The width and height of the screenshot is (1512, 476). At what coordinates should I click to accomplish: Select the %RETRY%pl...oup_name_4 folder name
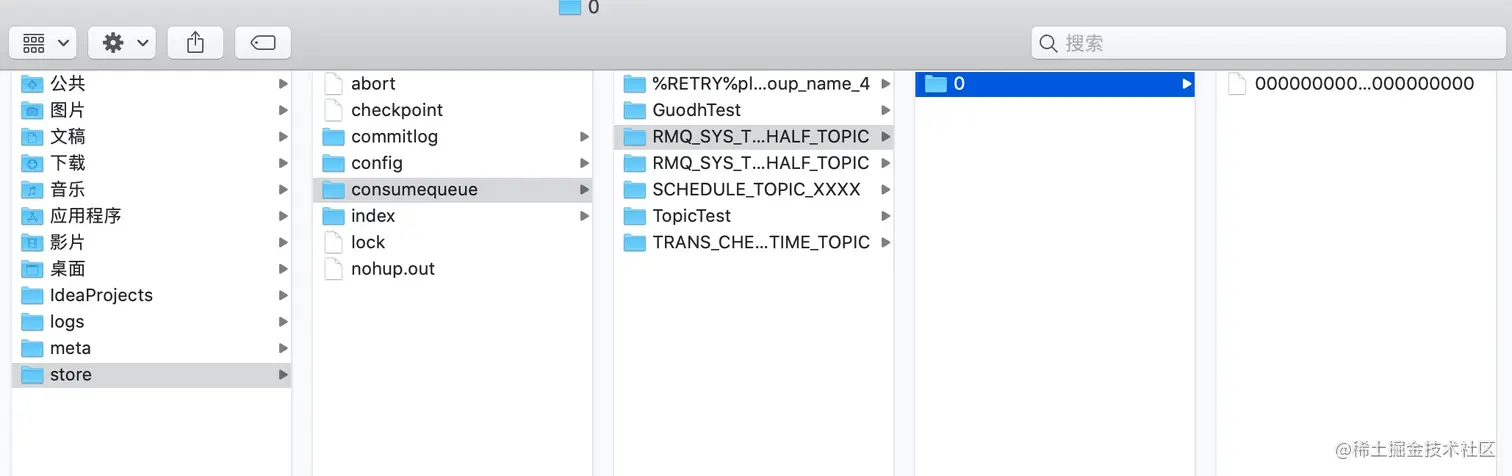pos(761,84)
